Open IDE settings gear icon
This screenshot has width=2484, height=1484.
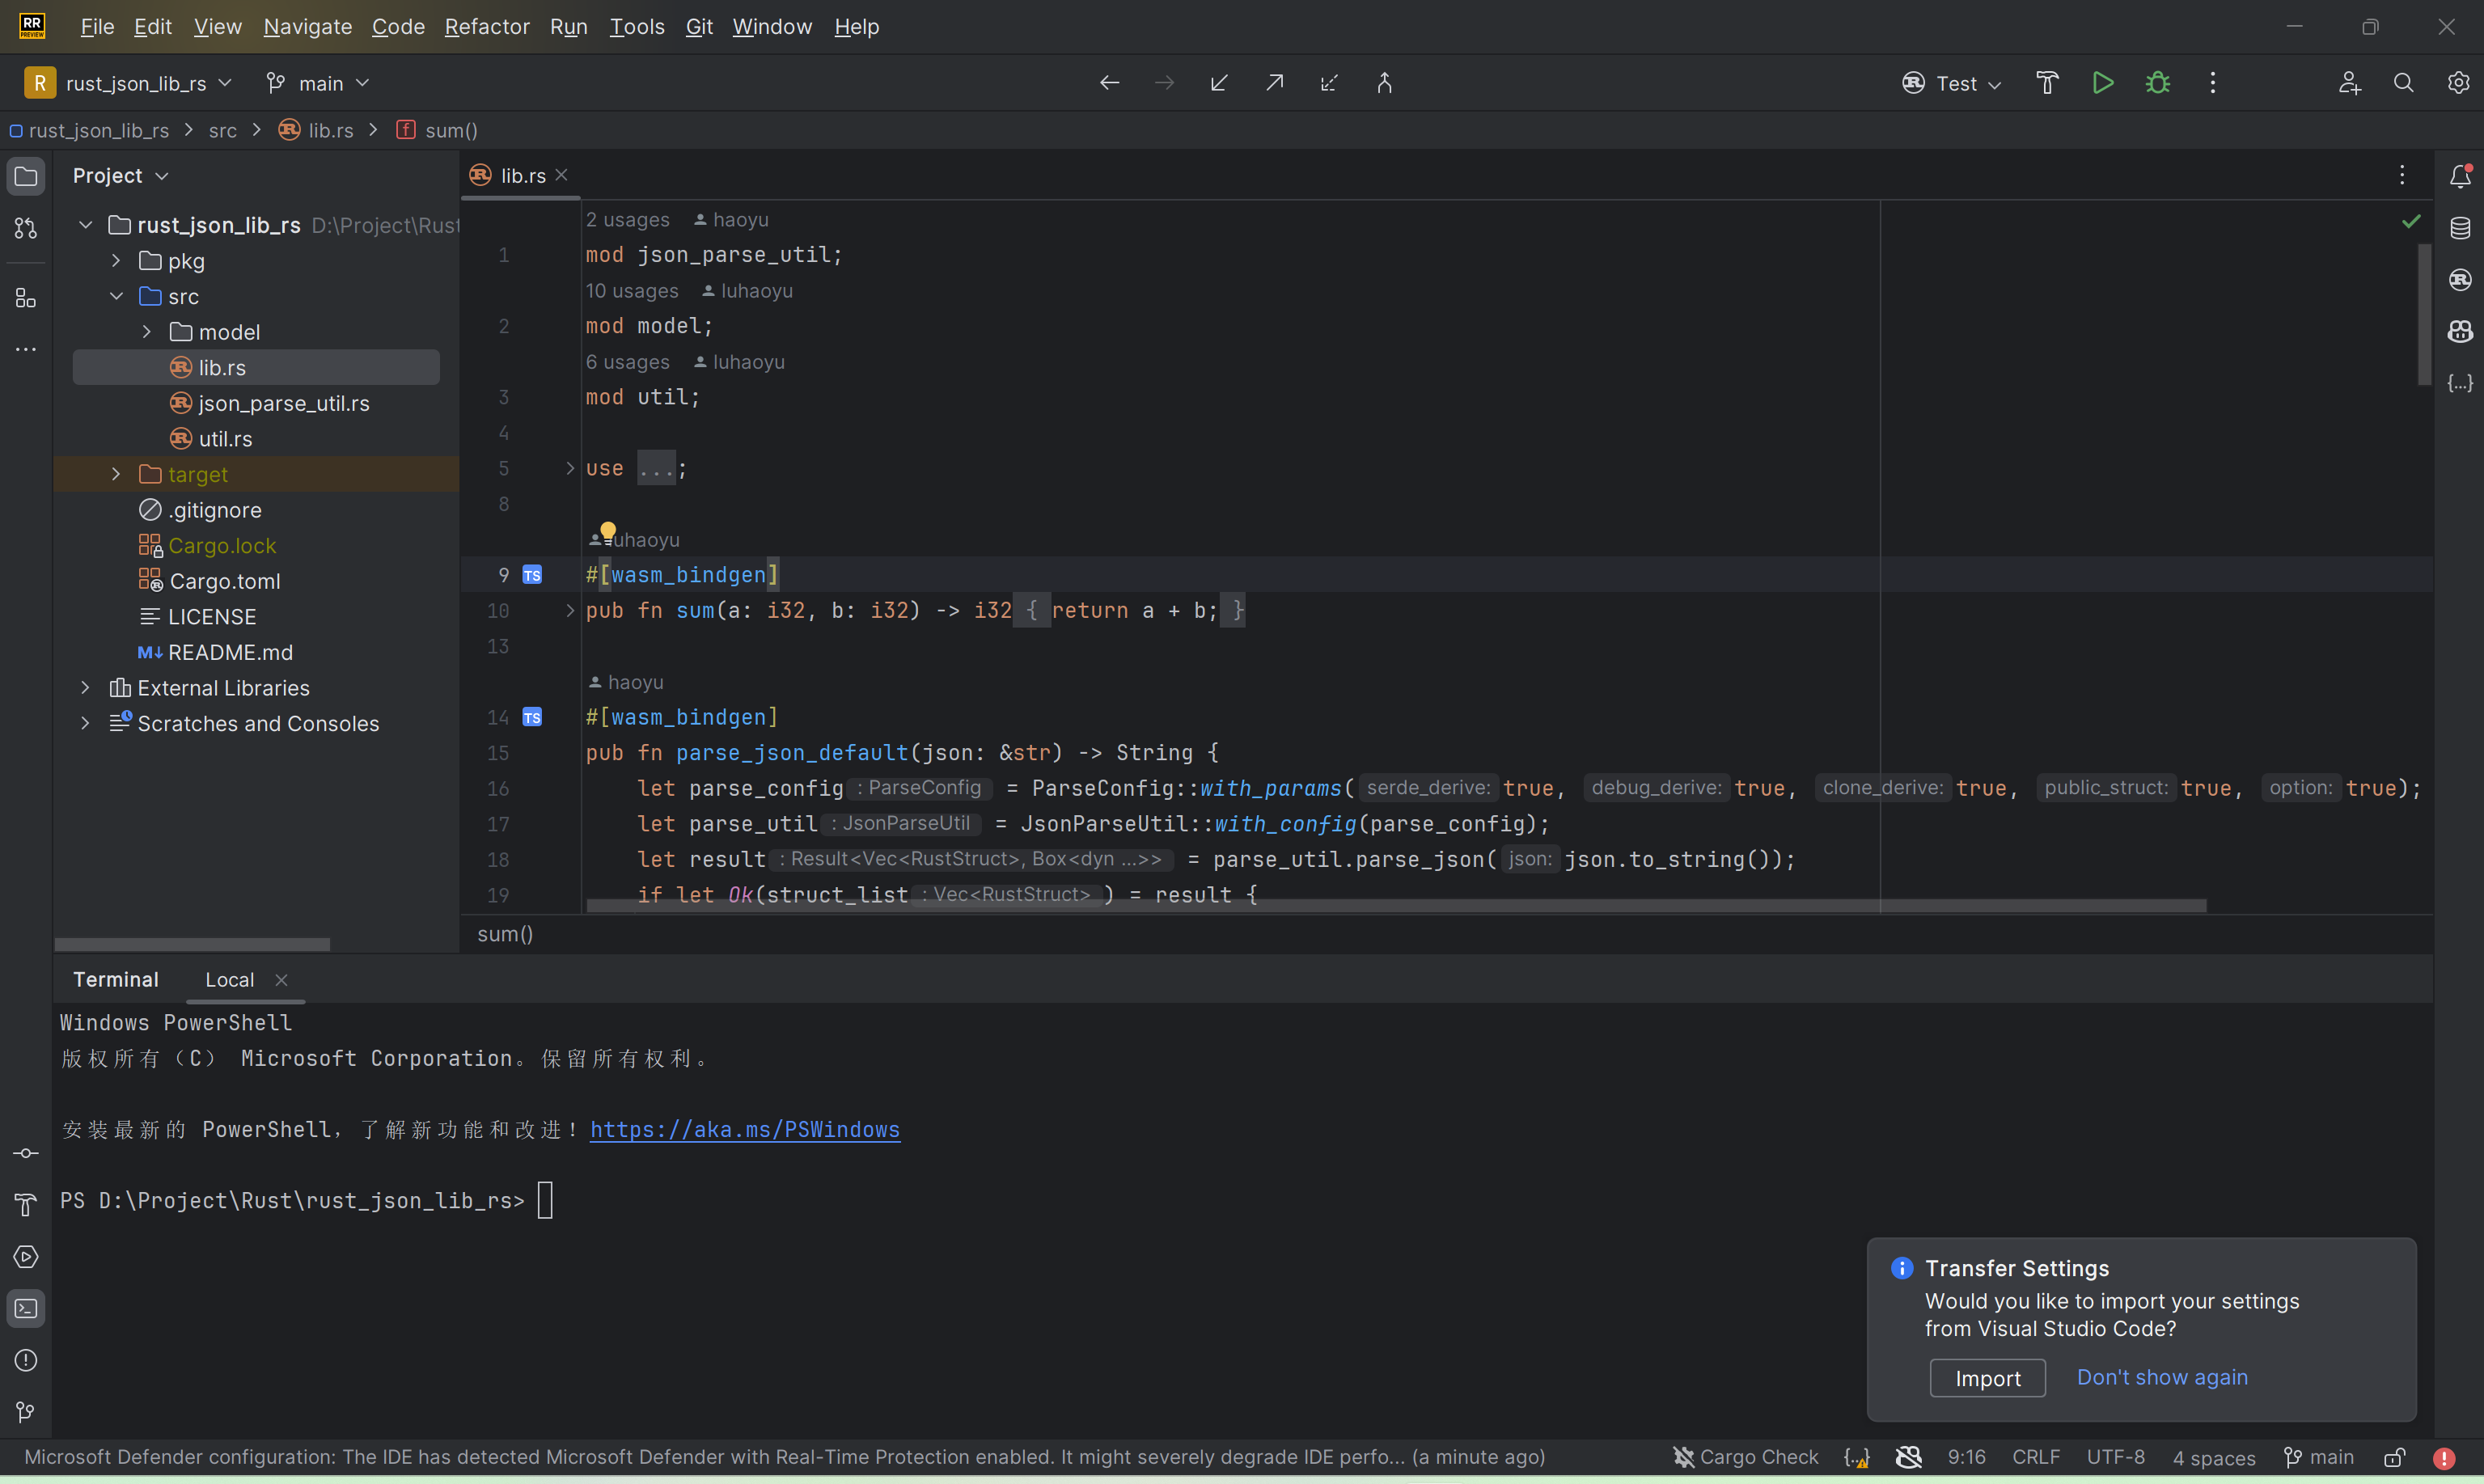2459,83
